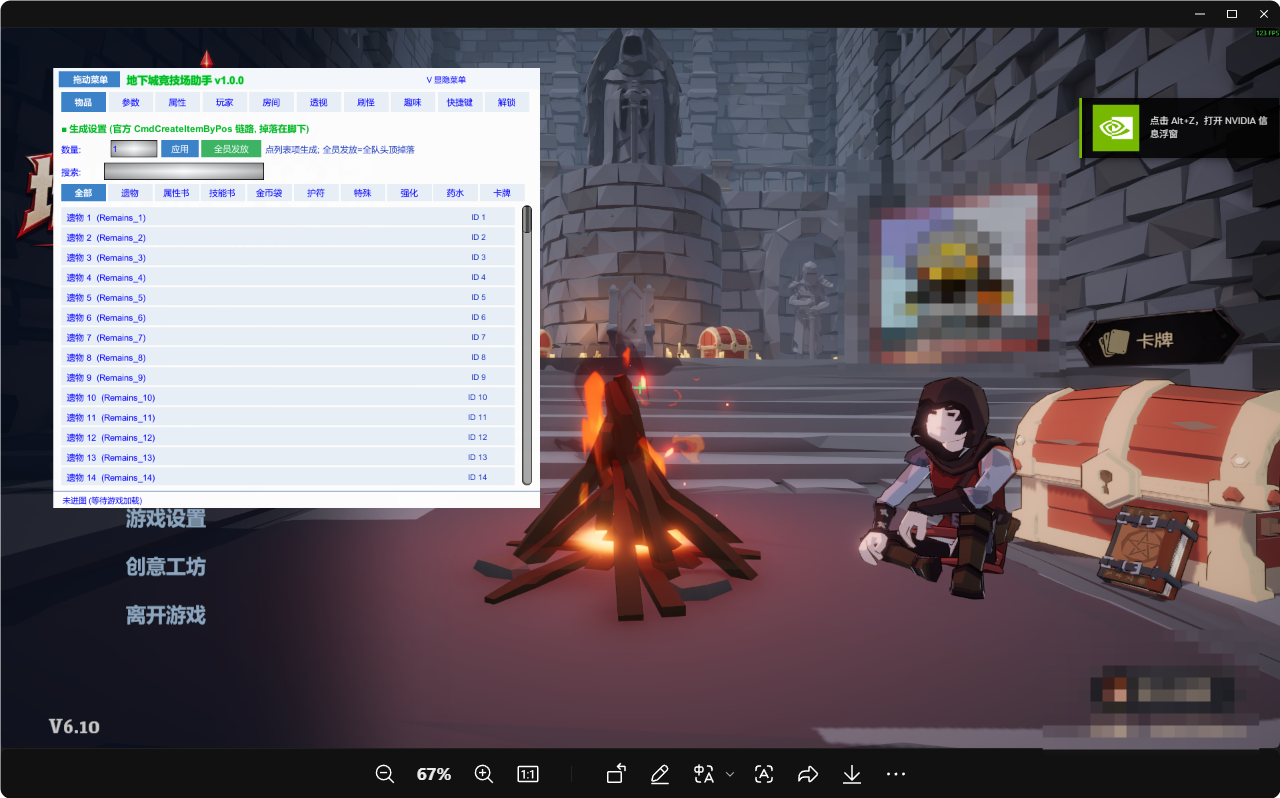1280x798 pixels.
Task: Expand the translate options dropdown arrow
Action: coord(730,774)
